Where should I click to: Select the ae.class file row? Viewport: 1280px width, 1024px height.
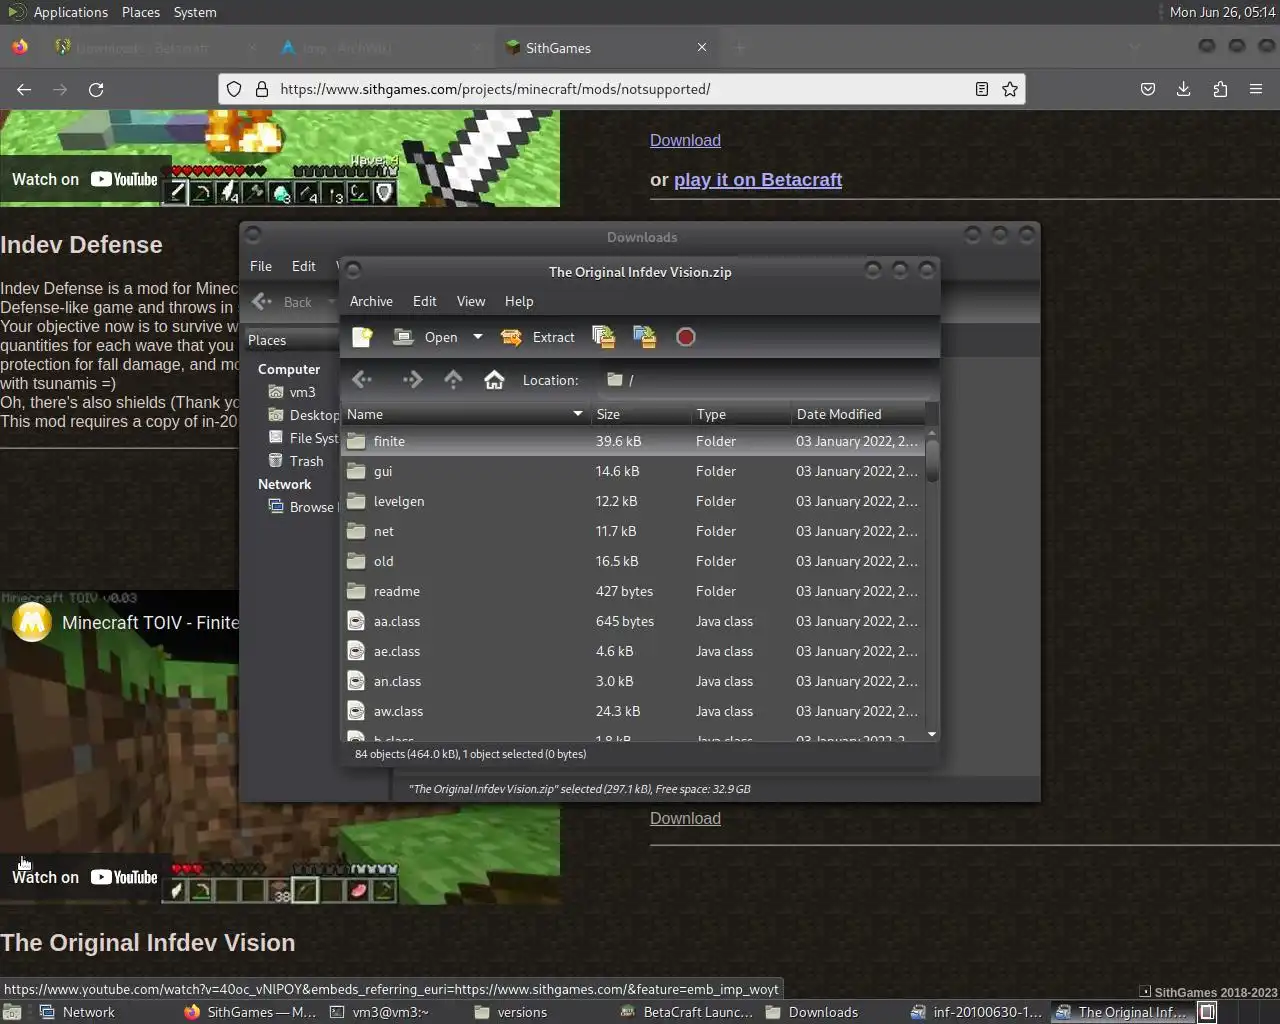[633, 651]
